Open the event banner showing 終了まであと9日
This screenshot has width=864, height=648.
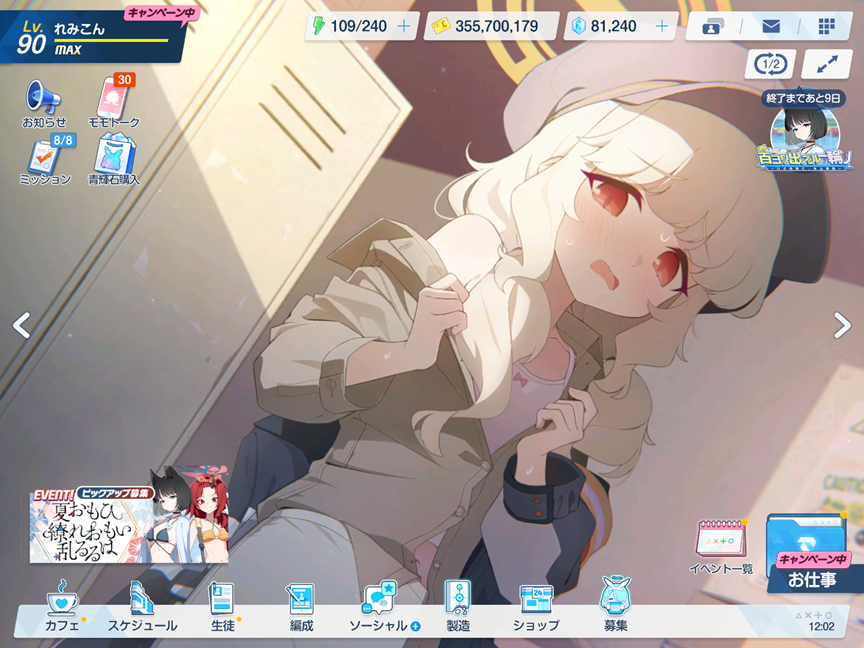pos(805,131)
